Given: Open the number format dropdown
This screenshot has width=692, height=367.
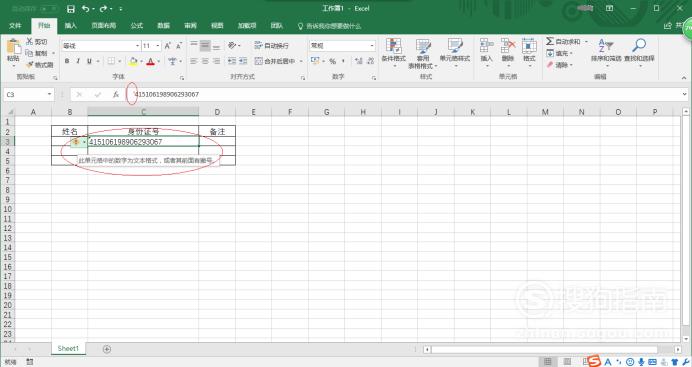Looking at the screenshot, I should pos(372,45).
